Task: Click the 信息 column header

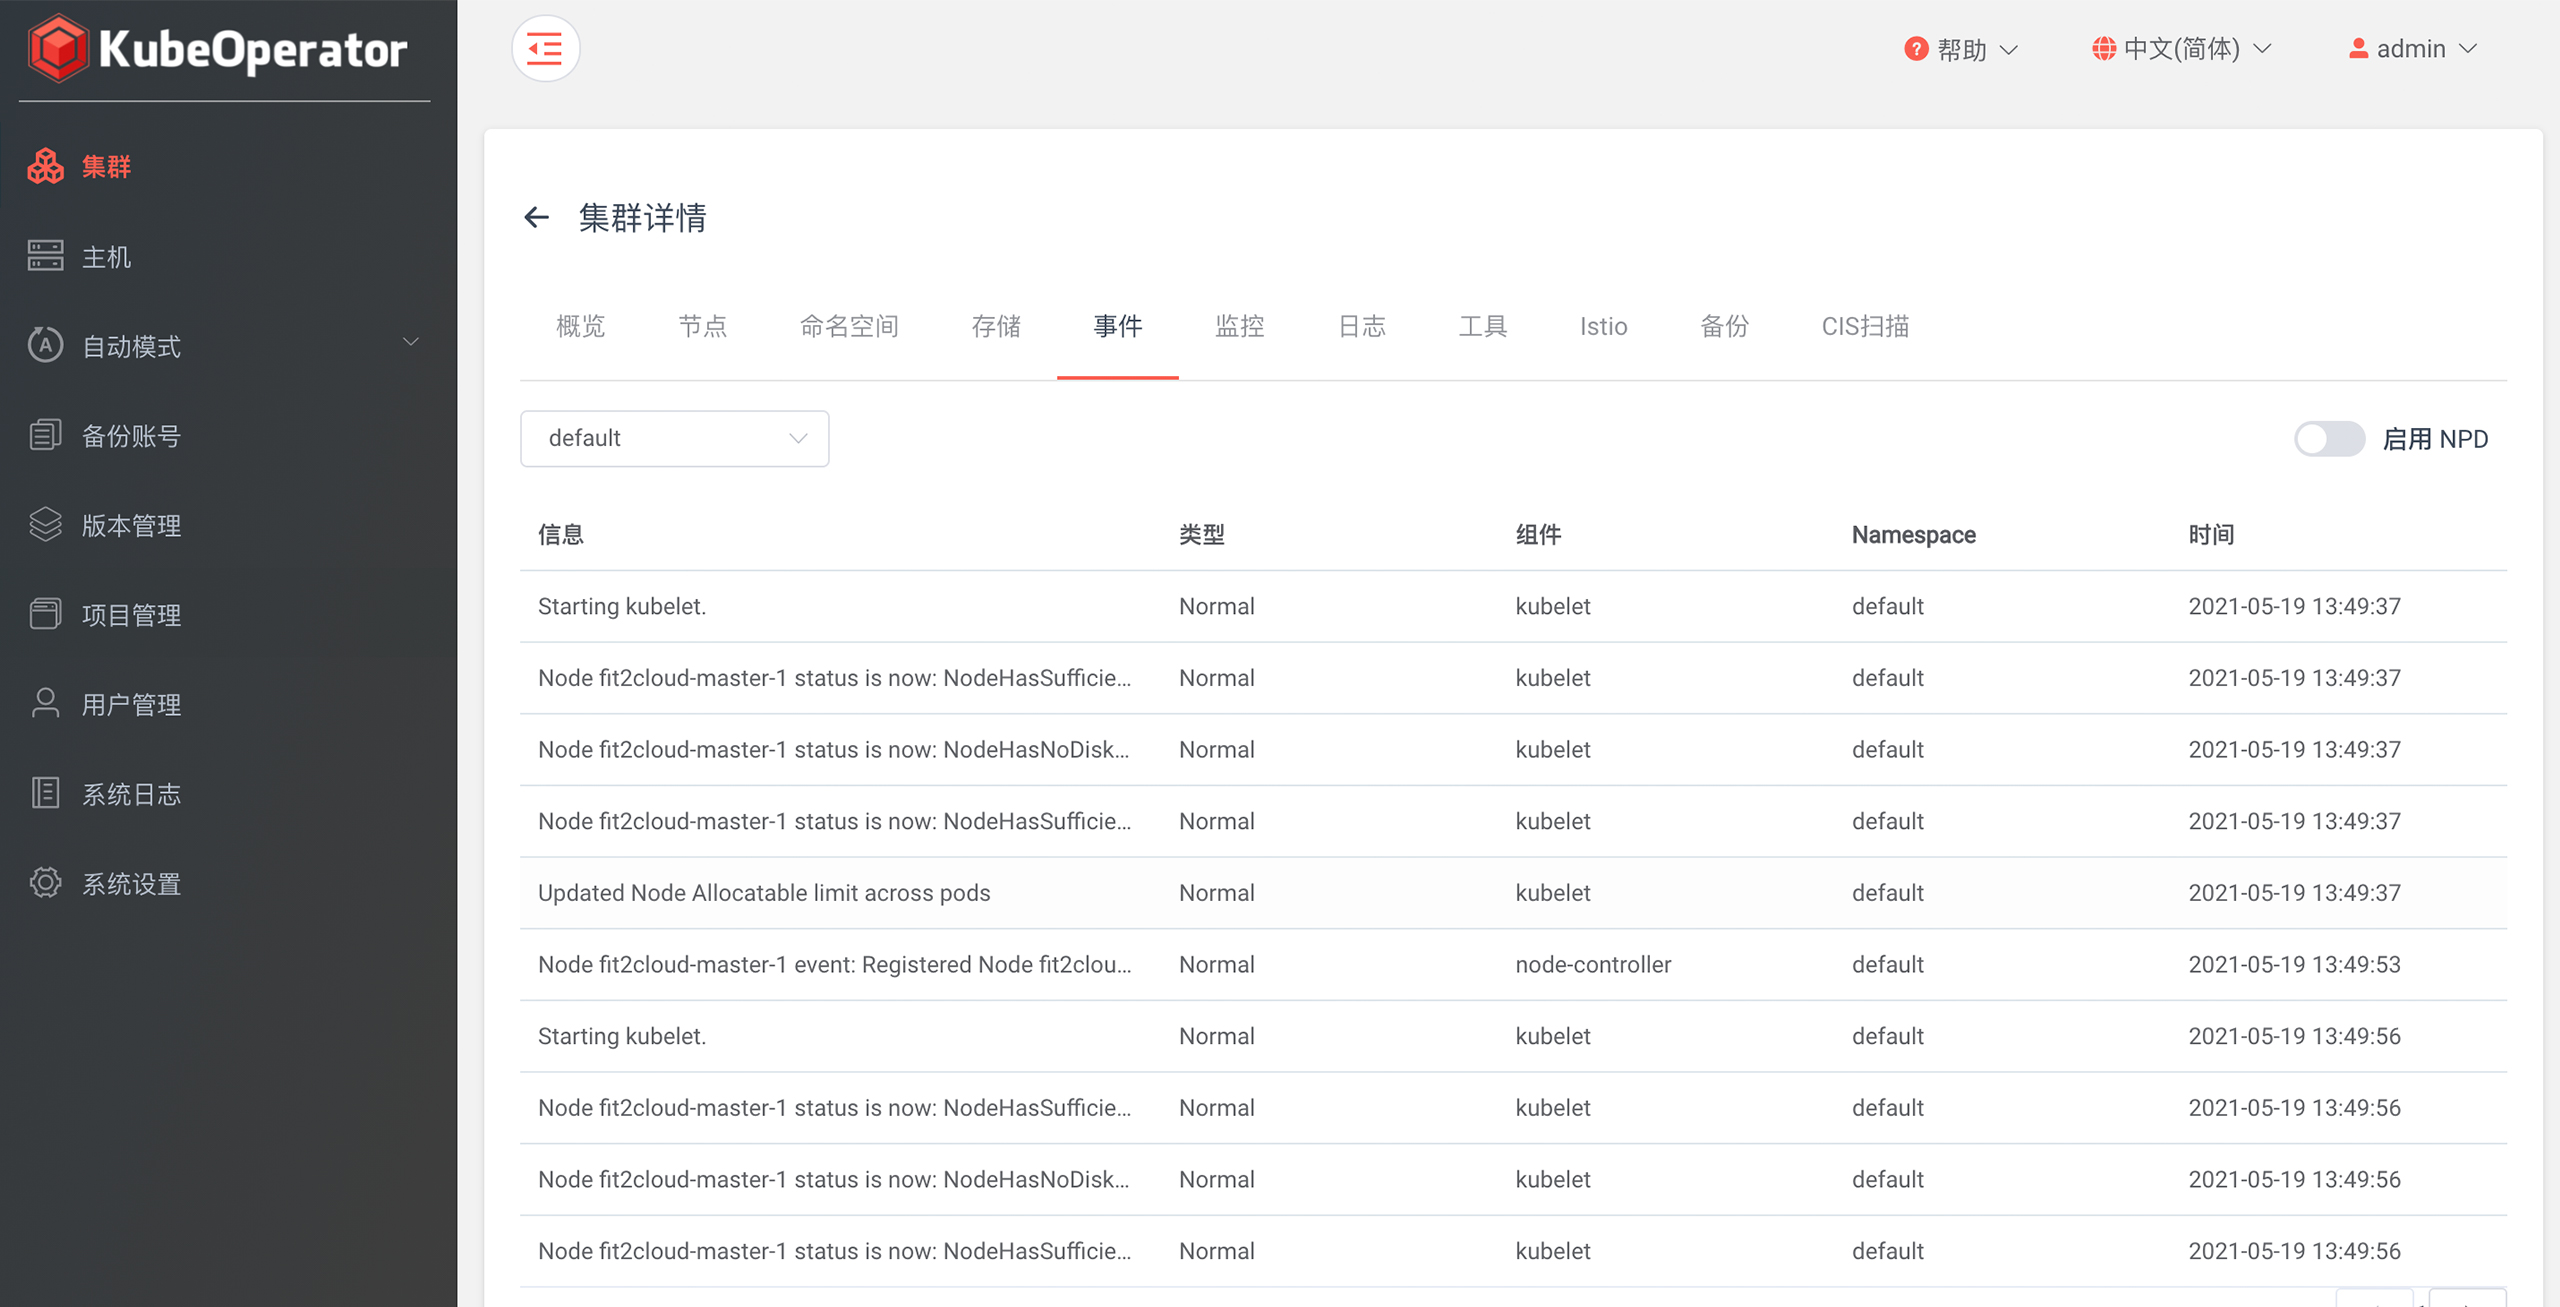Action: (561, 534)
